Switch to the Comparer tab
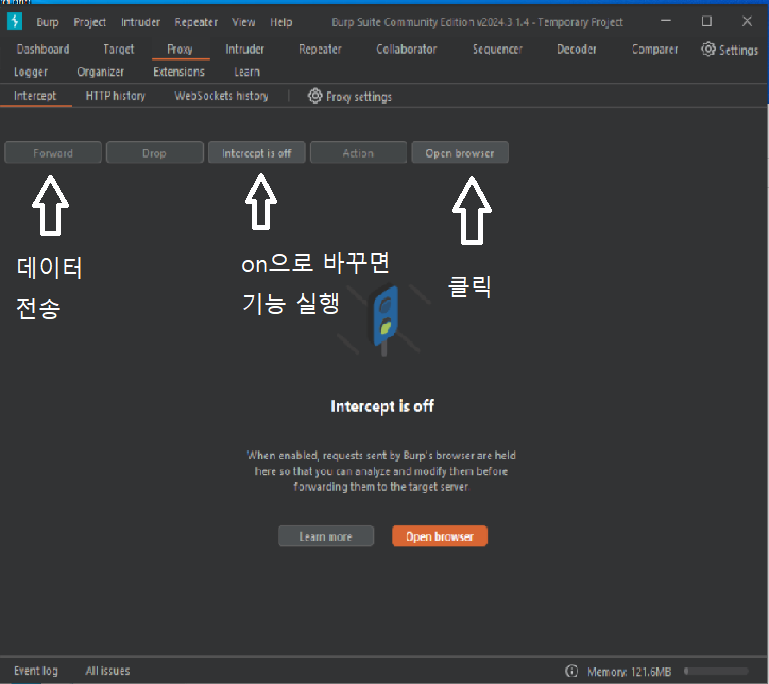The height and width of the screenshot is (684, 769). click(x=655, y=49)
